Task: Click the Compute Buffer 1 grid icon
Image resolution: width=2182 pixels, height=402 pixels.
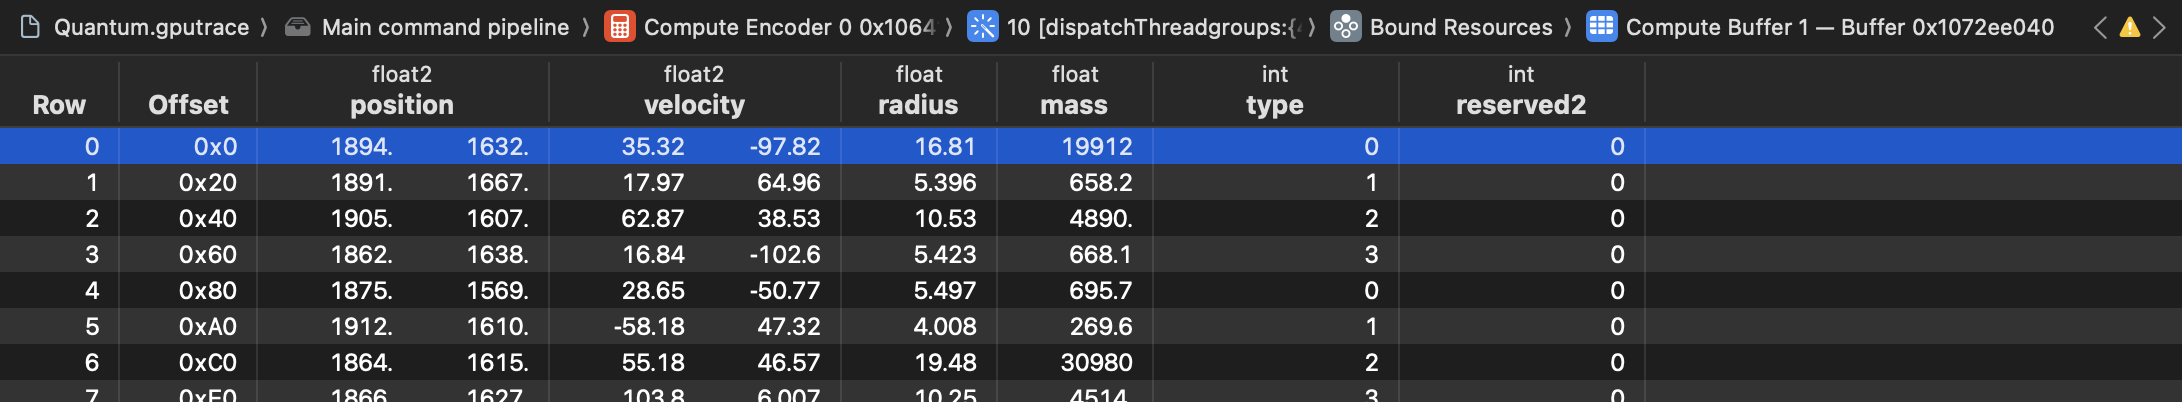Action: (x=1601, y=27)
